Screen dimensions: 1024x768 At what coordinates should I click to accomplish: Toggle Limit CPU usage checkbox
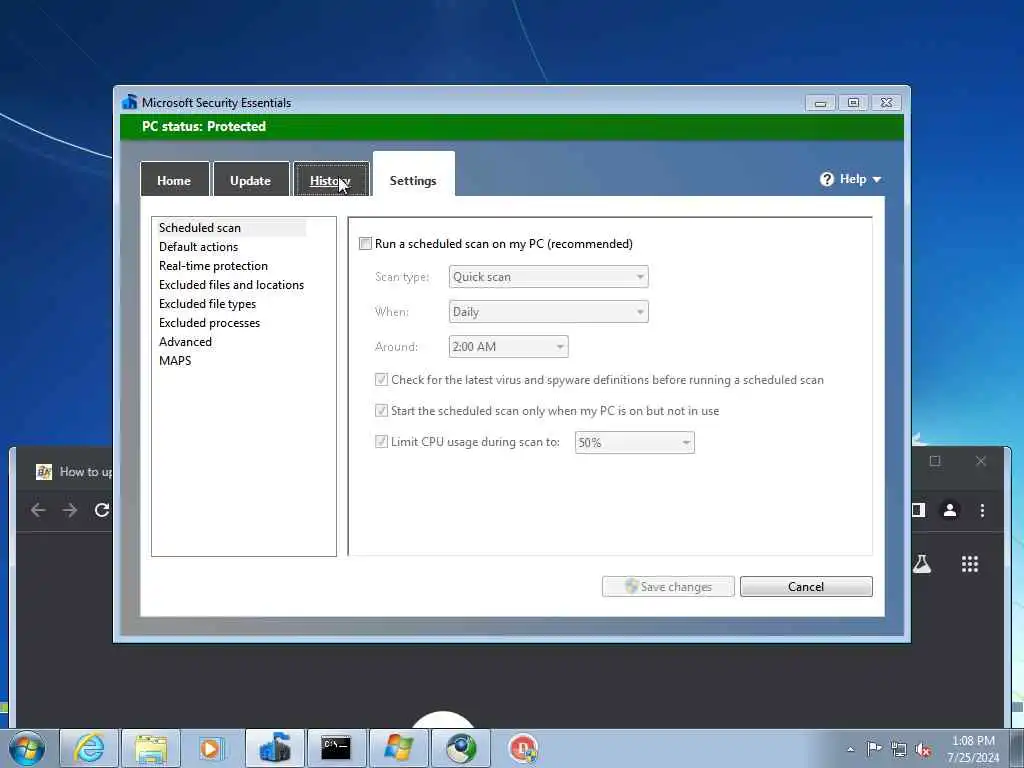pyautogui.click(x=381, y=442)
